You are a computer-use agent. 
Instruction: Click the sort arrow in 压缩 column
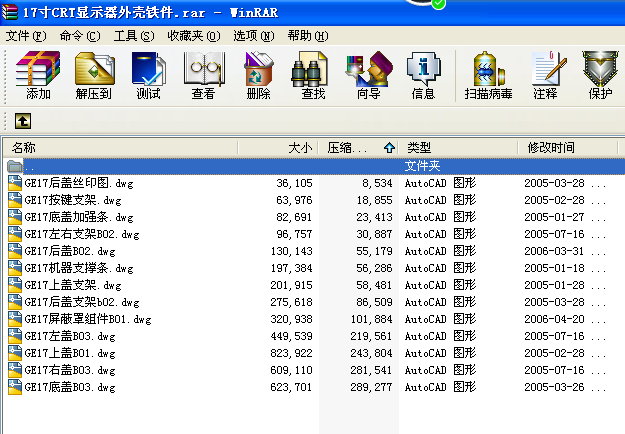[x=389, y=148]
